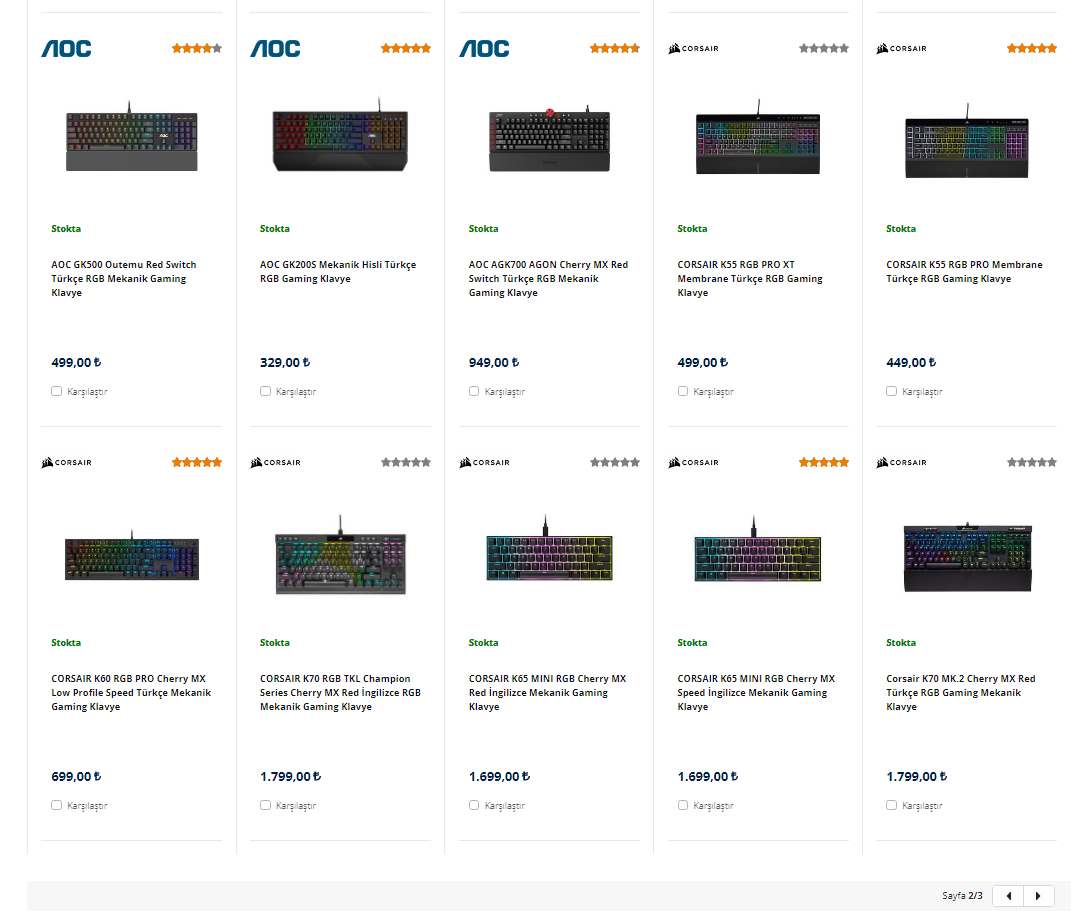Click Corsair logo on K65 MINI Red card
The height and width of the screenshot is (917, 1082).
click(x=484, y=462)
